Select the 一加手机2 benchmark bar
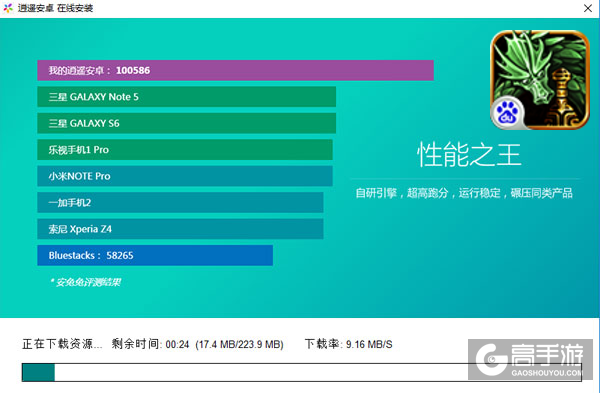Screen dimensions: 600x393 point(180,202)
